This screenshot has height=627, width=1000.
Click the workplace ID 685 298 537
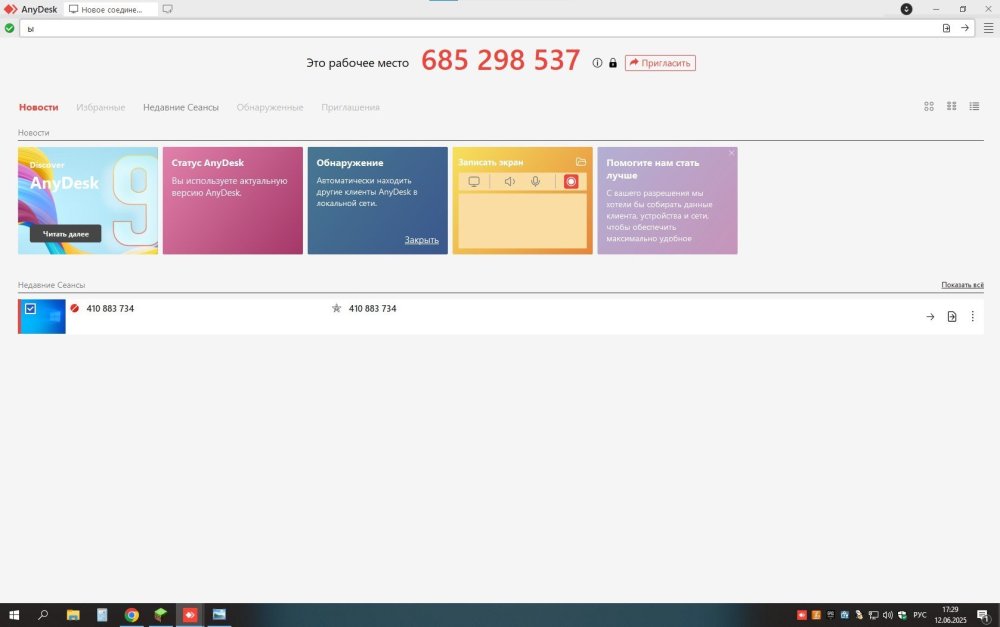501,61
